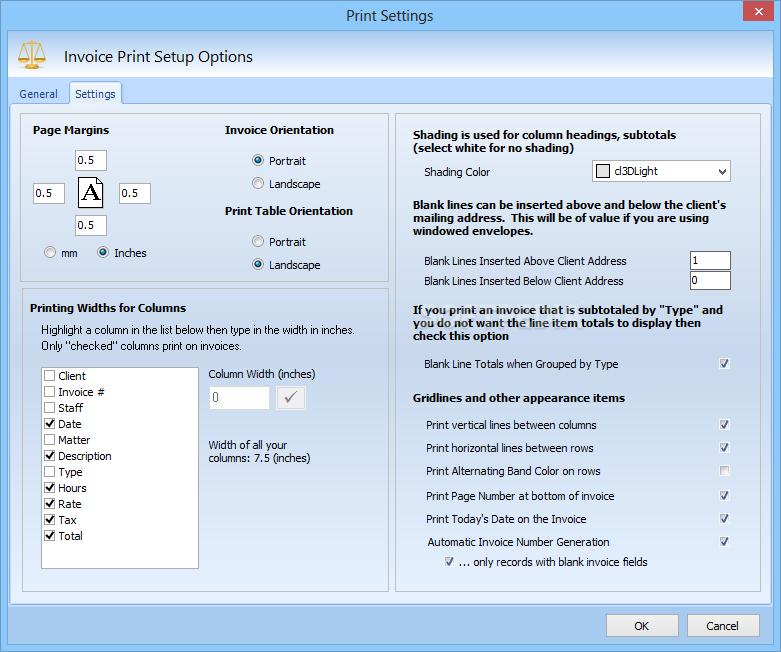Check the Invoice # column checkbox

(50, 391)
